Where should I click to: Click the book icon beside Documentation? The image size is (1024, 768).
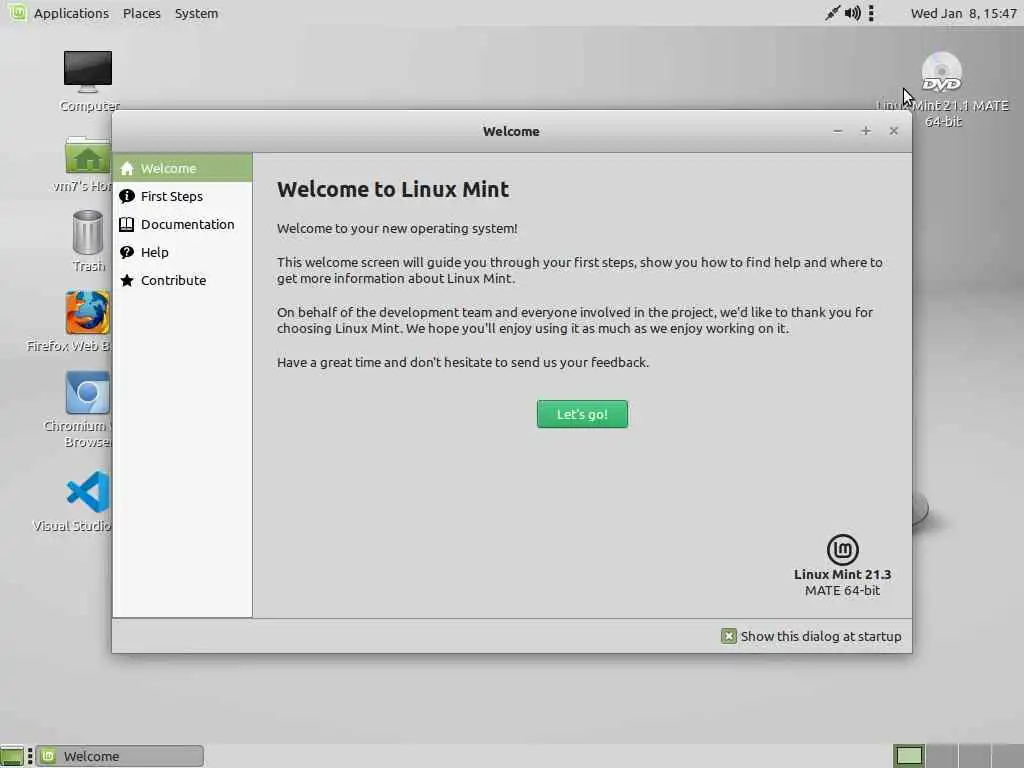coord(127,224)
